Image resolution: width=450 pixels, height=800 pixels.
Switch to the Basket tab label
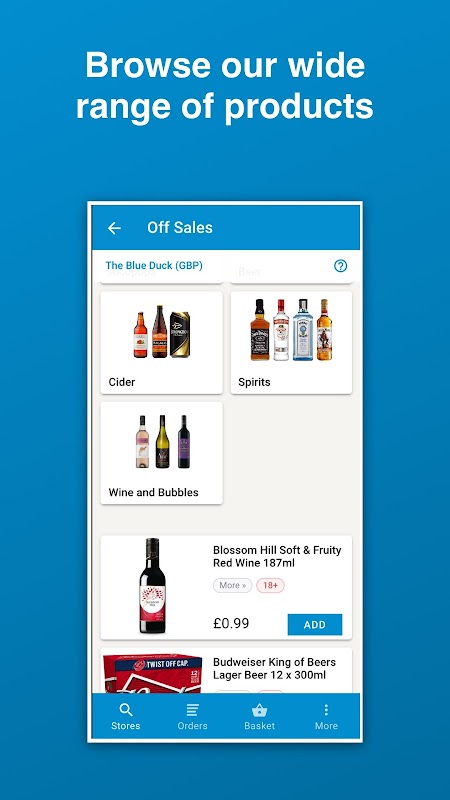coord(260,726)
